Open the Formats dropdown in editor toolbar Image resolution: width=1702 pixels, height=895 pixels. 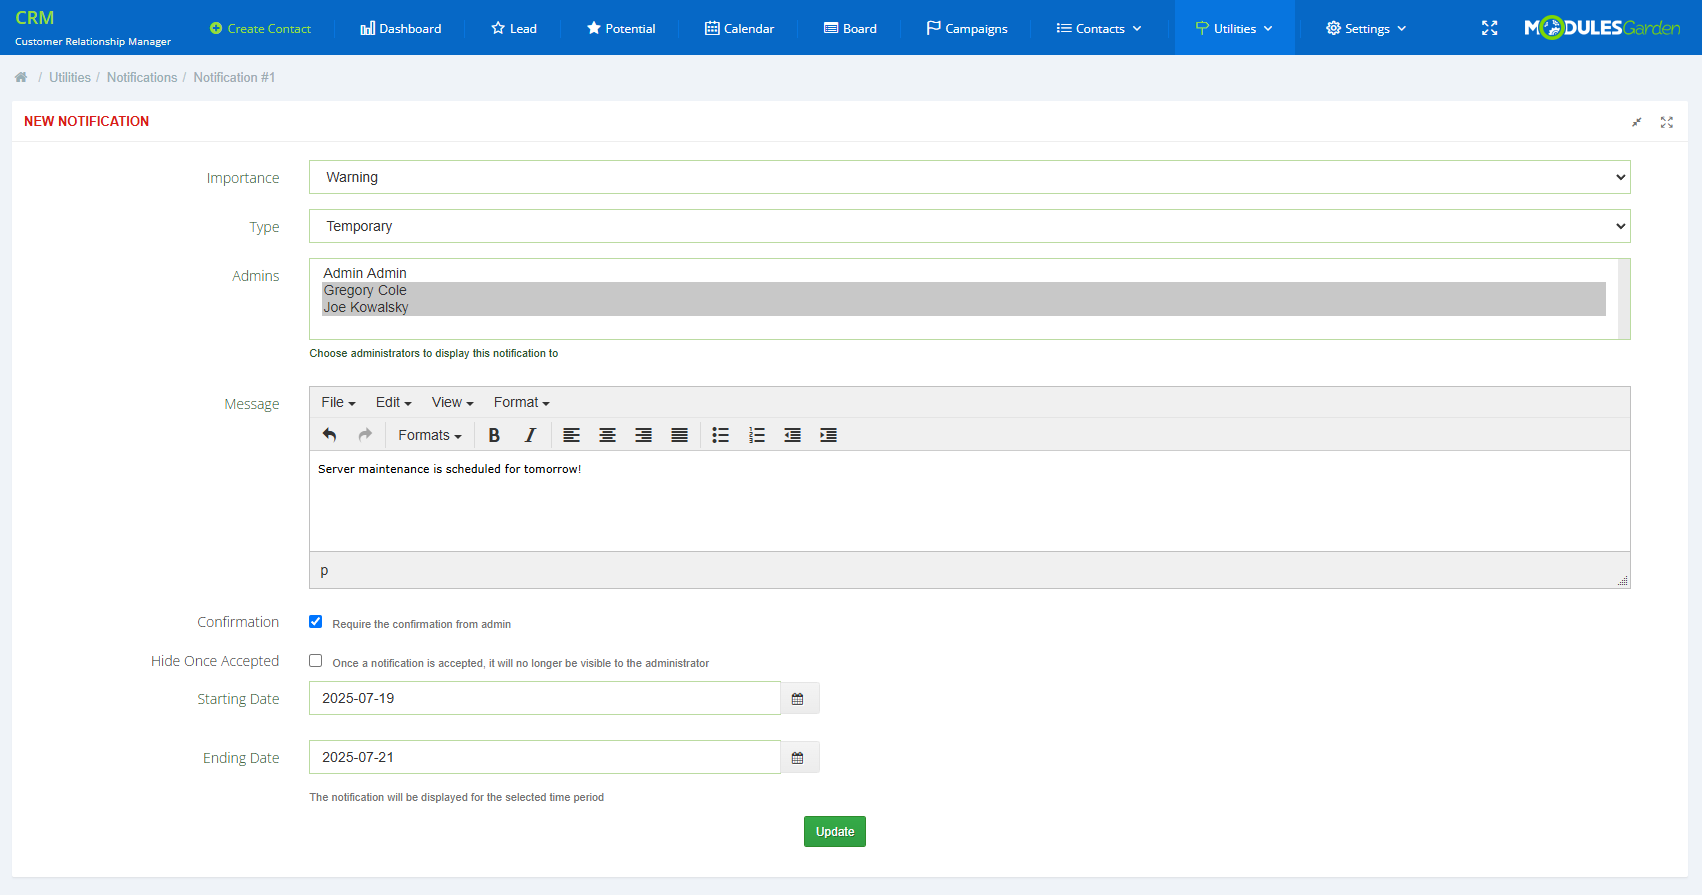[430, 435]
